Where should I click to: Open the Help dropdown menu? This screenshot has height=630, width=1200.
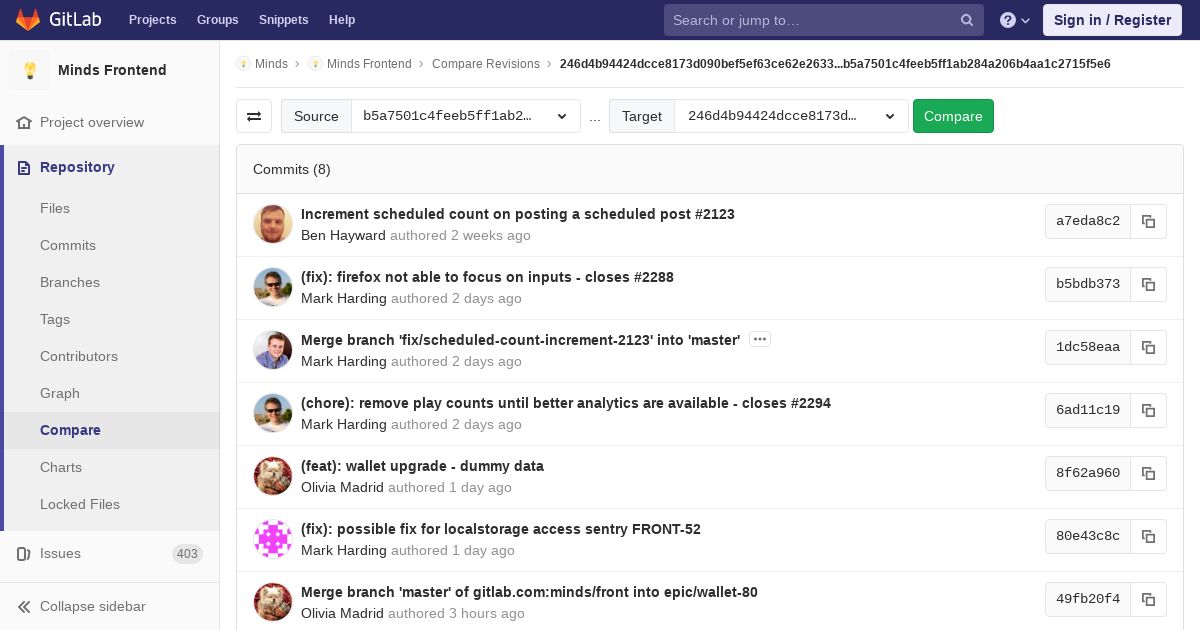(1016, 20)
